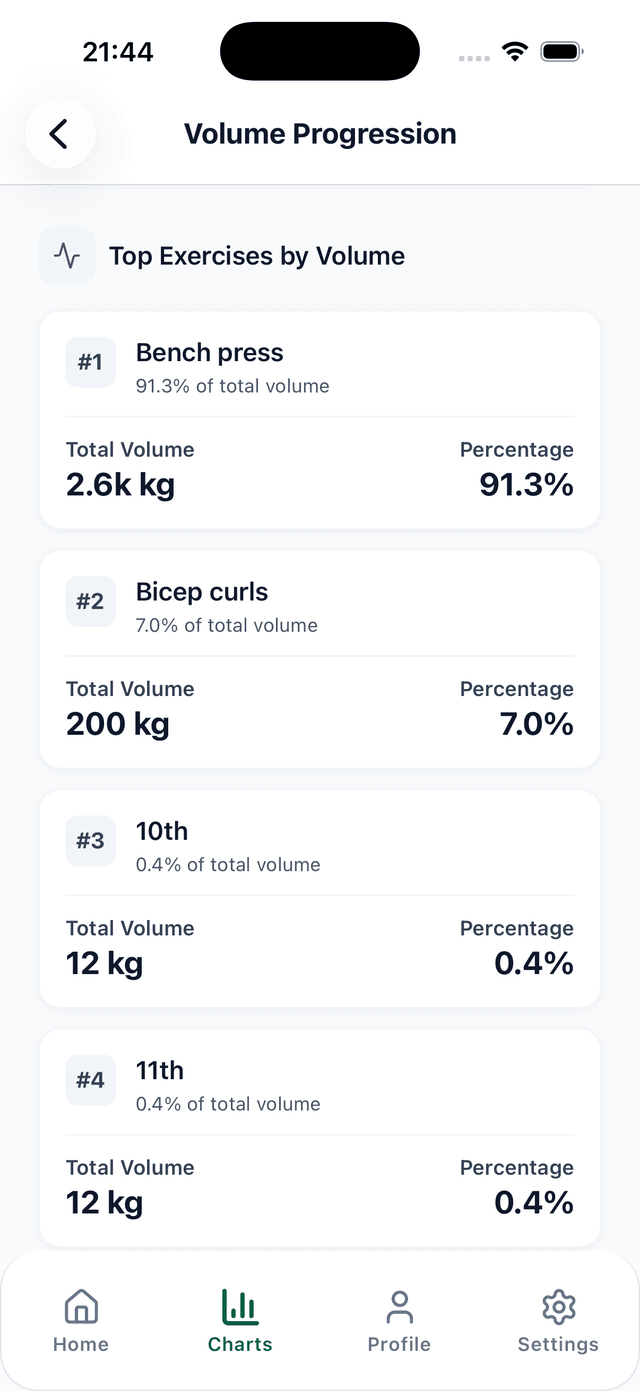Select the #3 rank badge
640x1391 pixels.
tap(90, 841)
